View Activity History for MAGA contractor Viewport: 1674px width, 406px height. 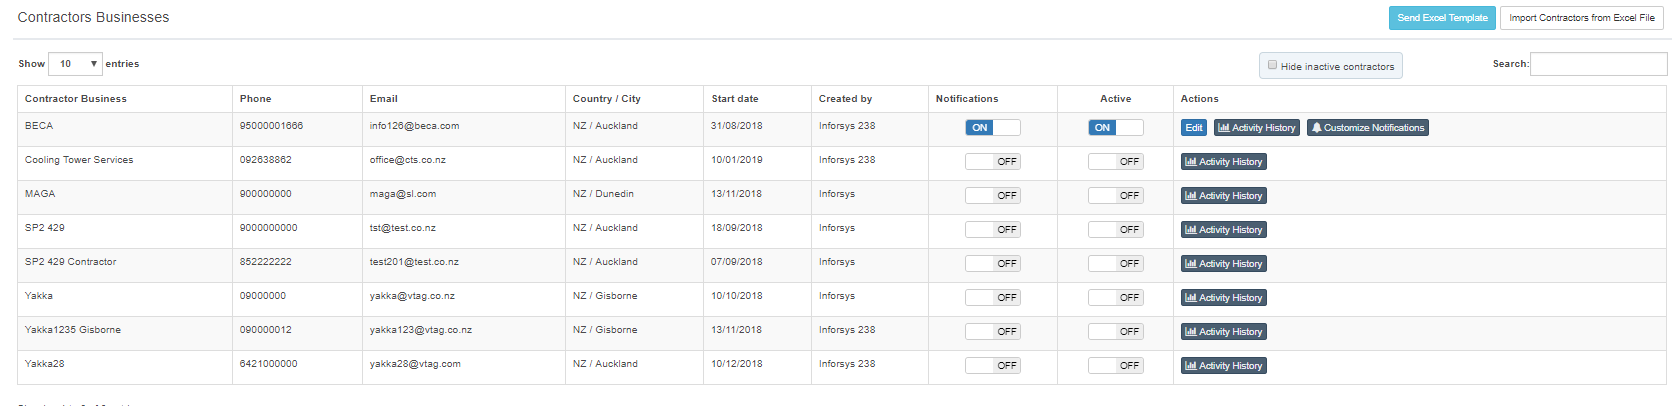coord(1223,196)
